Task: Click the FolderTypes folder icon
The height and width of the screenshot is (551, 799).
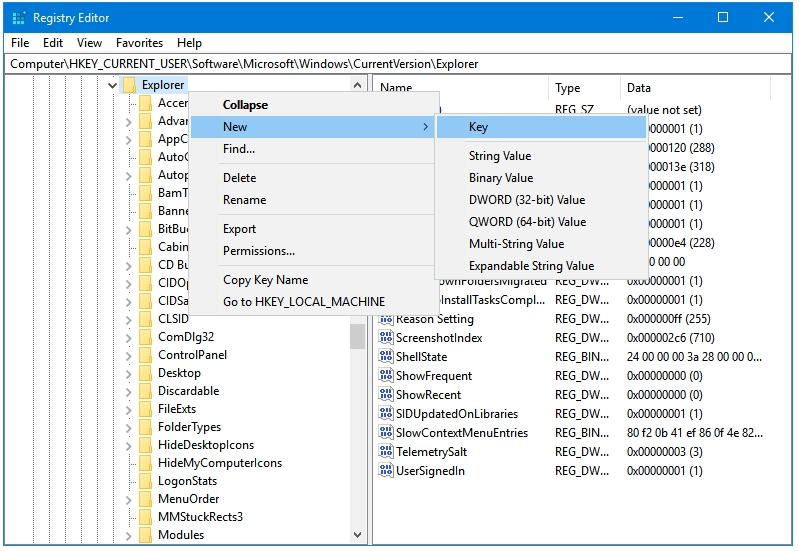Action: pyautogui.click(x=146, y=427)
